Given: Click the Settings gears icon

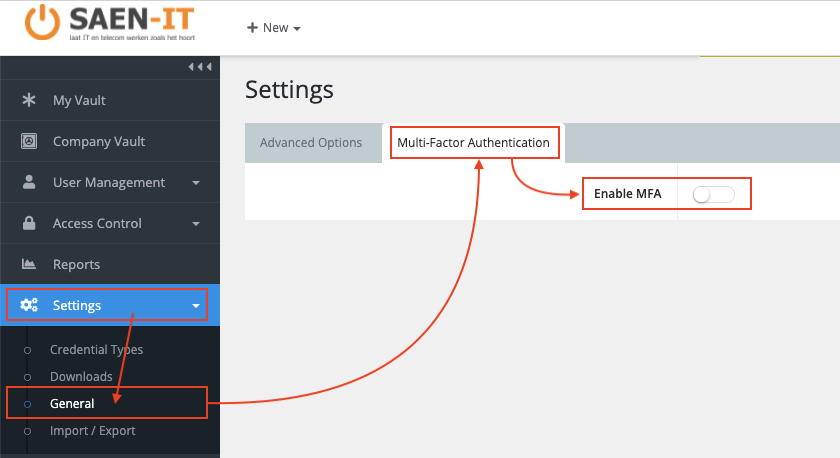Looking at the screenshot, I should point(29,305).
